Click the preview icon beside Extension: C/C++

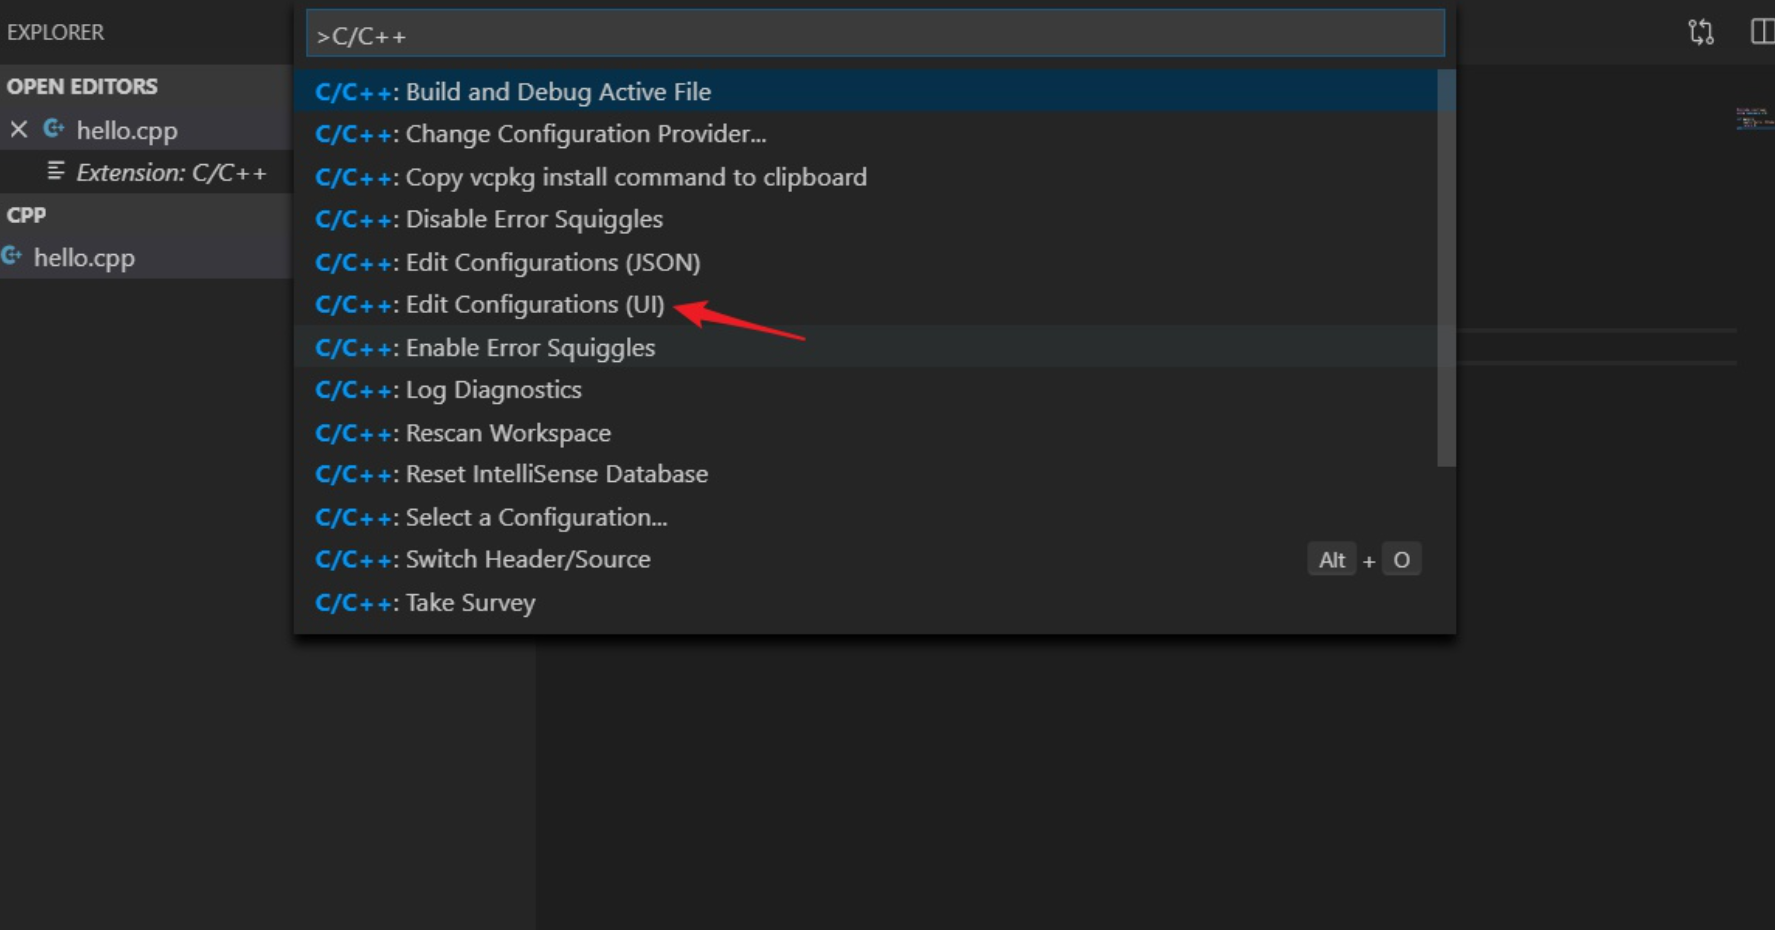(56, 171)
